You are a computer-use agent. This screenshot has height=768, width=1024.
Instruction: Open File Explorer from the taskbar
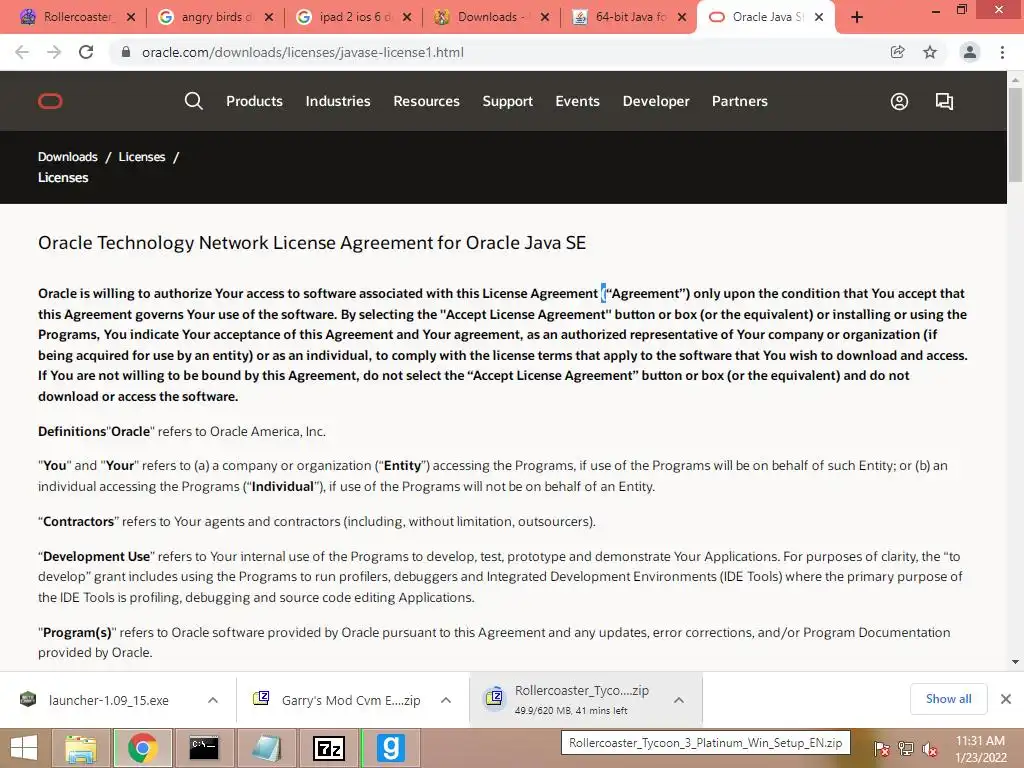80,748
